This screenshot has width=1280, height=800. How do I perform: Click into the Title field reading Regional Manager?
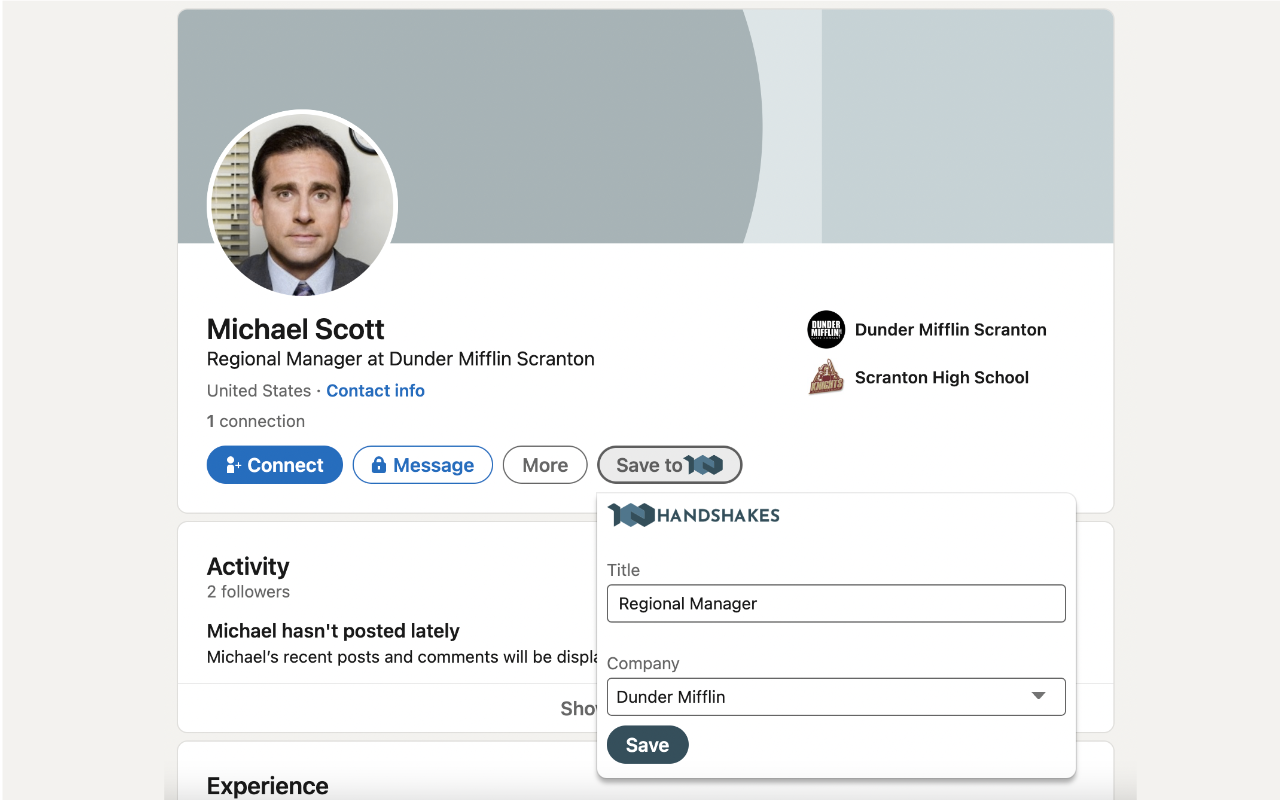[835, 604]
